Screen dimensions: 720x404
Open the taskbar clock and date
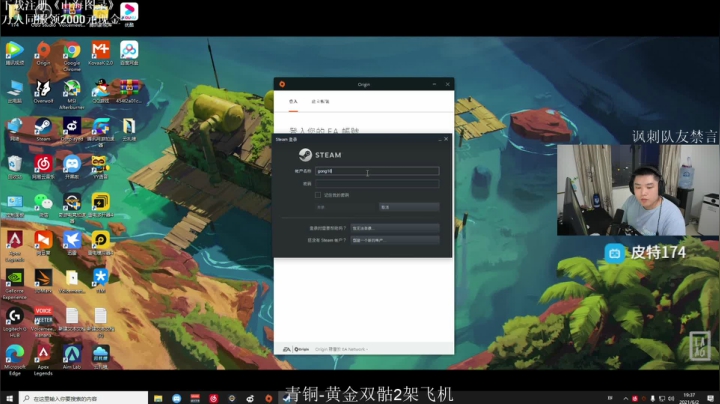(689, 398)
